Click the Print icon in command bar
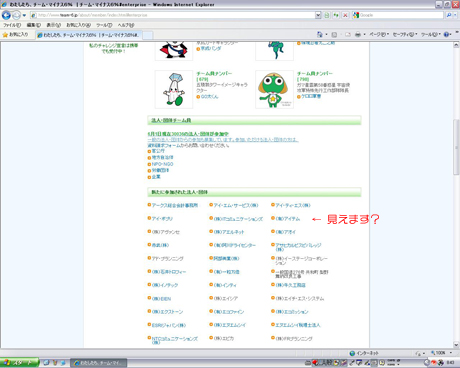460x368 pixels. 358,34
